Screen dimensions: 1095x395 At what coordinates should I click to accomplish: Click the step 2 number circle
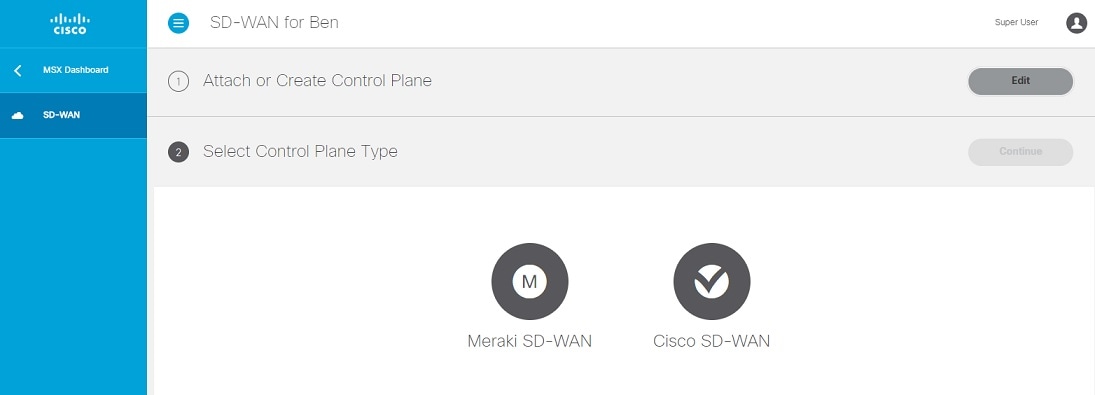coord(178,152)
